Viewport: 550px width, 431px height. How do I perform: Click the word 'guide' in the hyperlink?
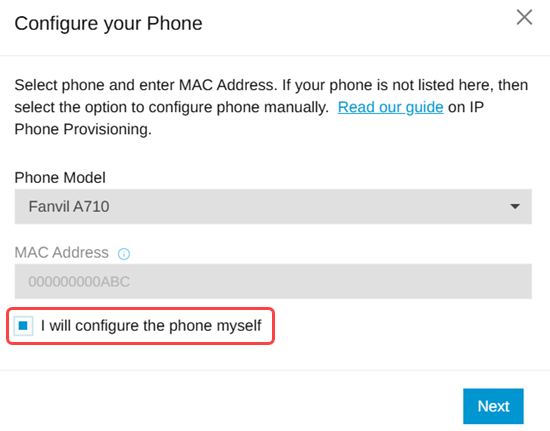(x=424, y=107)
